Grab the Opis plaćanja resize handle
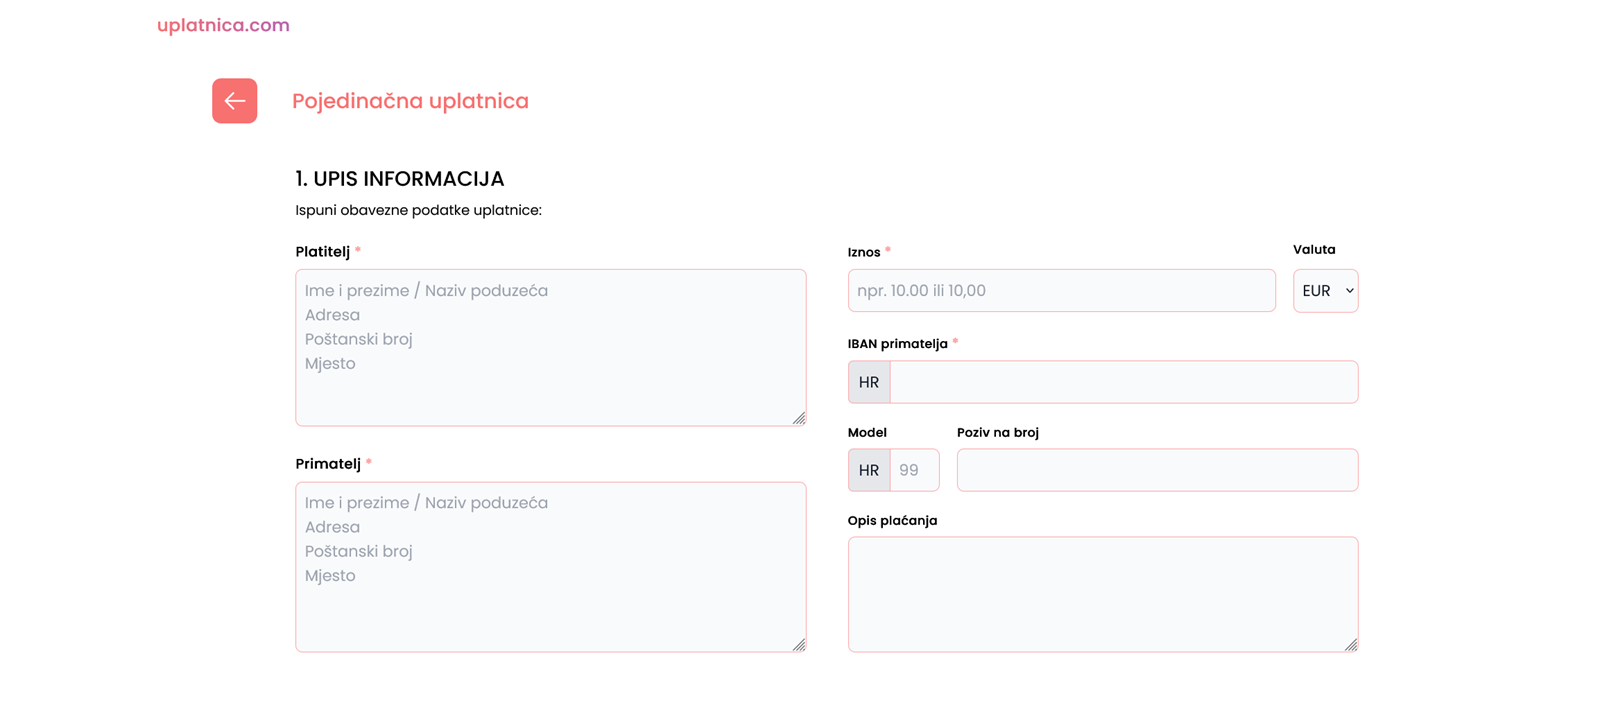Viewport: 1600px width, 721px height. coord(1351,645)
